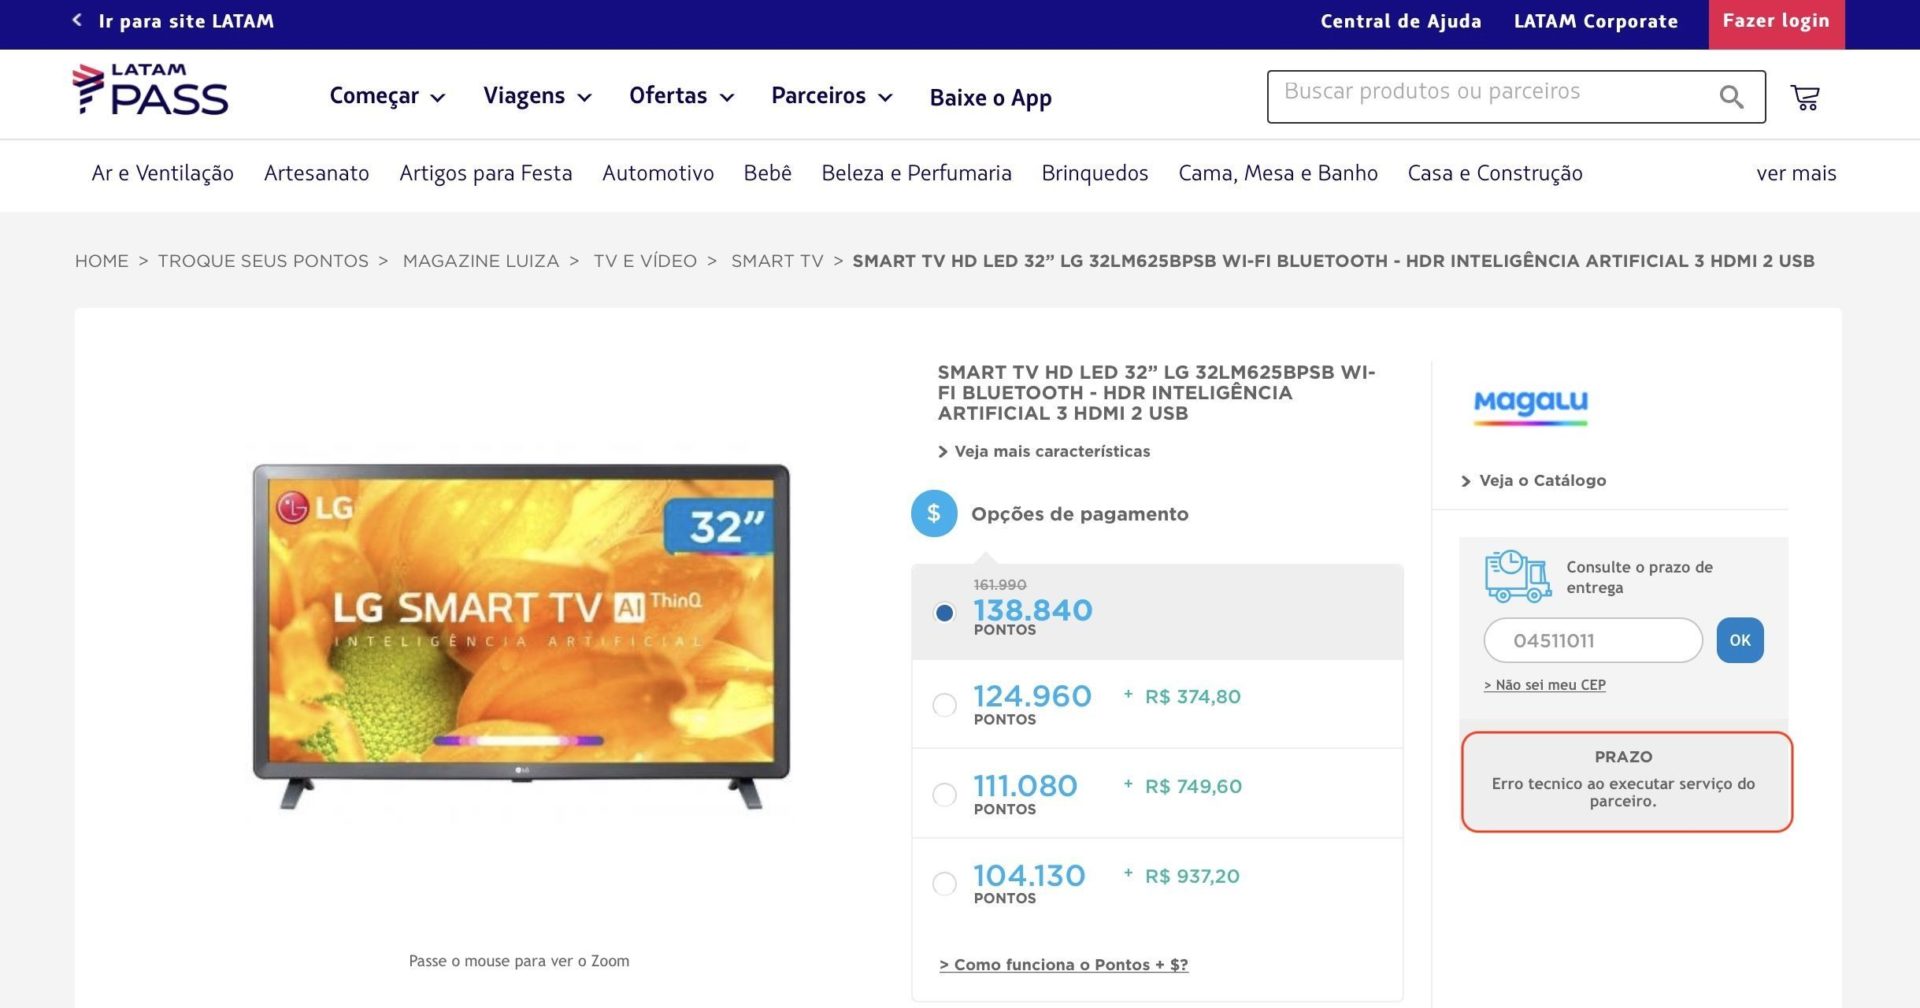Go to HOME breadcrumb

coord(102,261)
